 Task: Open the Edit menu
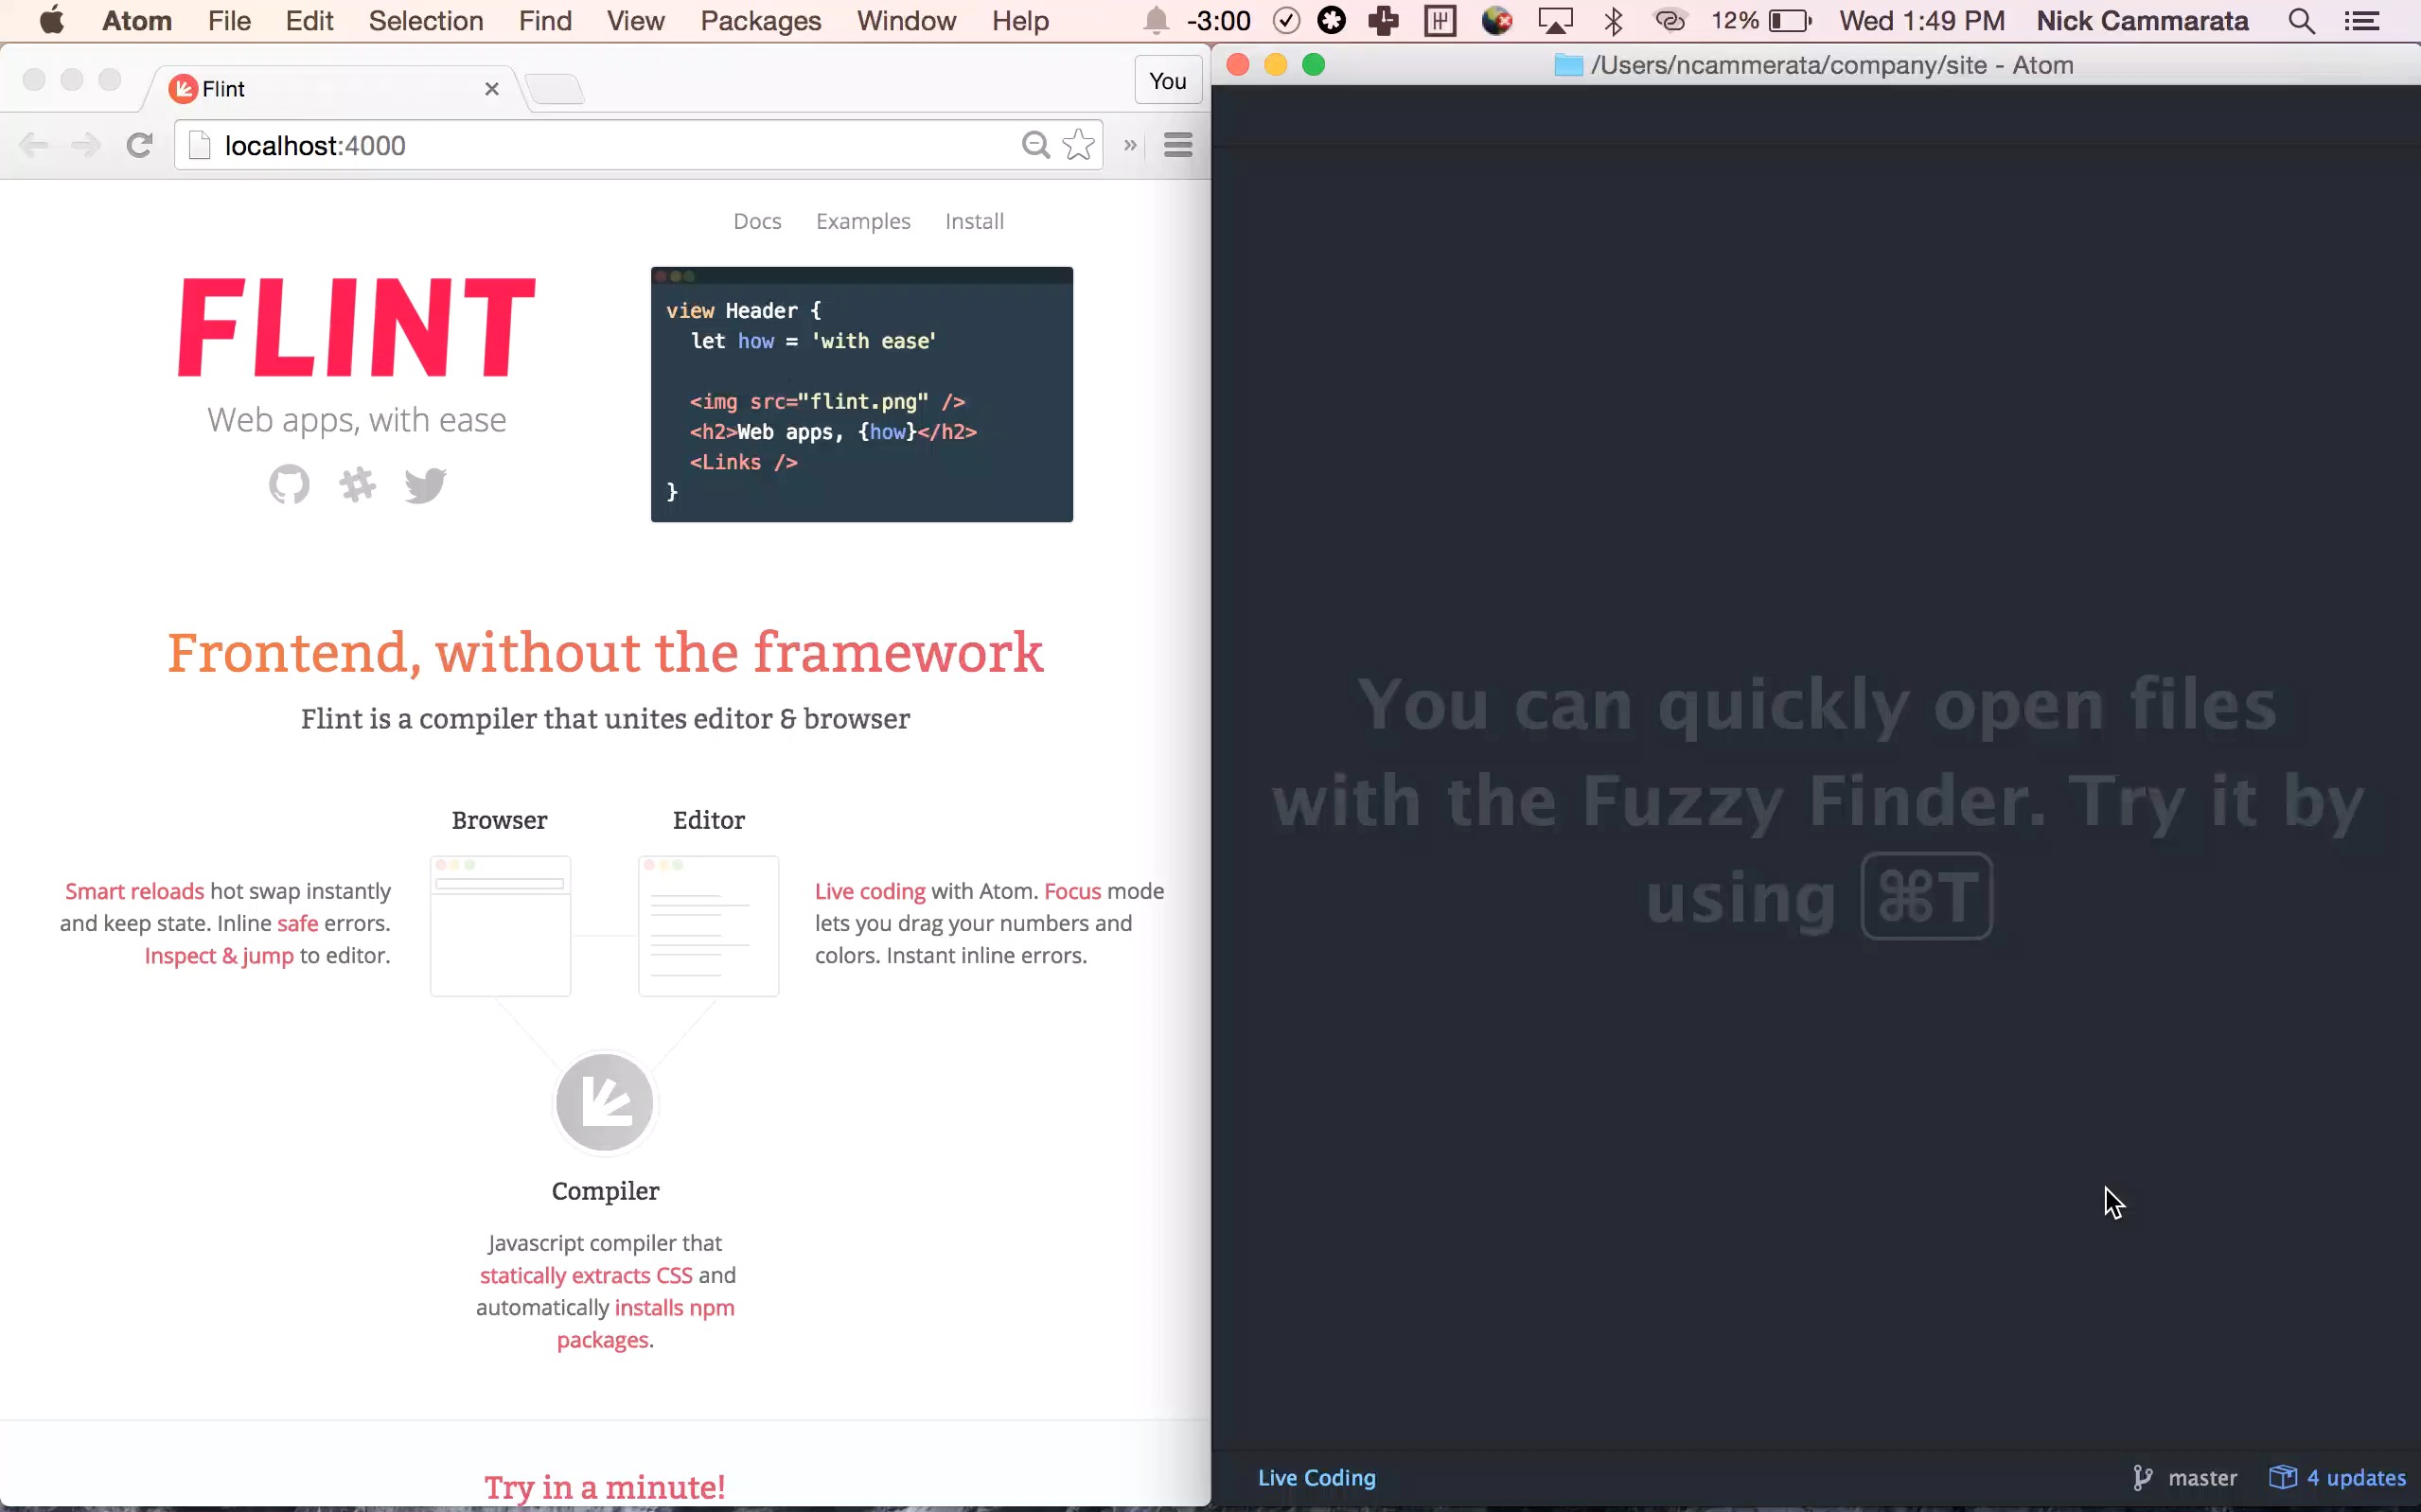pyautogui.click(x=309, y=20)
